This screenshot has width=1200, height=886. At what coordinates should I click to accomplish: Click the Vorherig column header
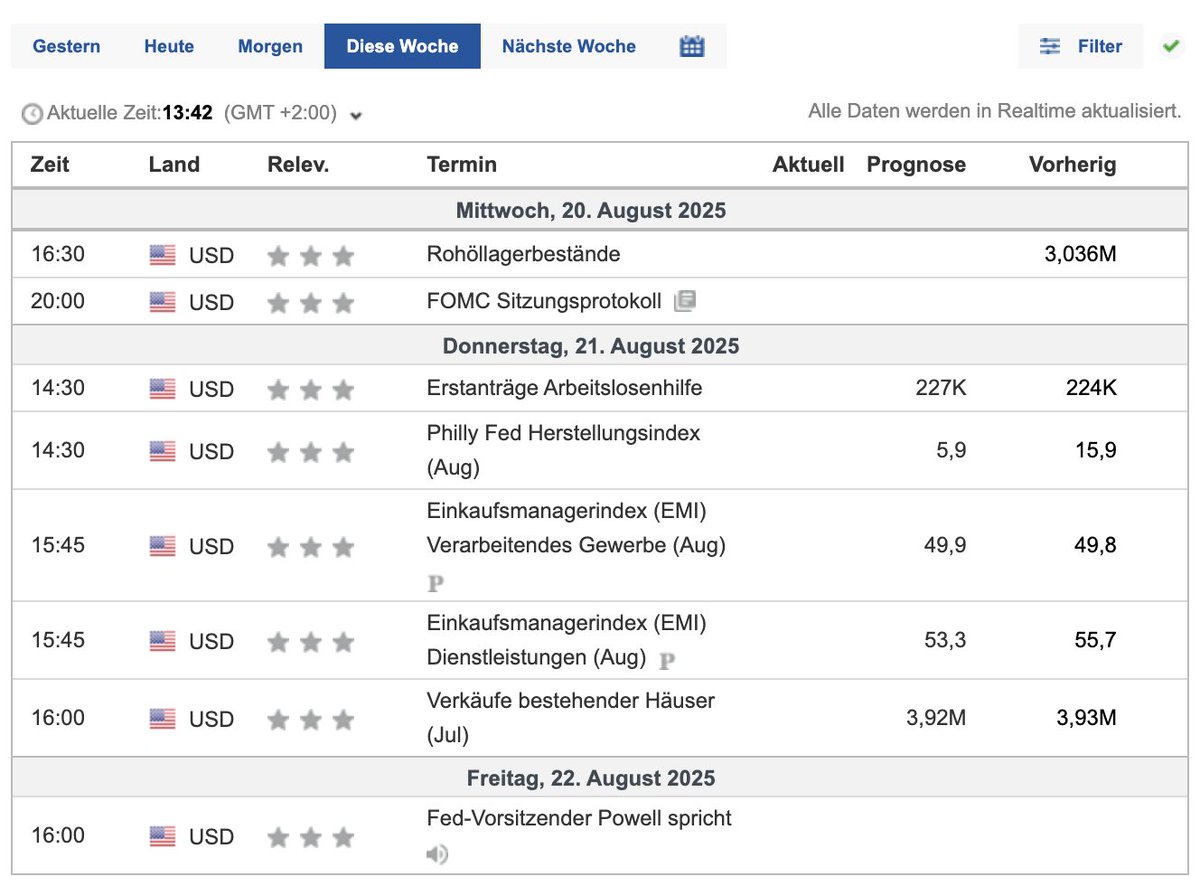tap(1073, 165)
